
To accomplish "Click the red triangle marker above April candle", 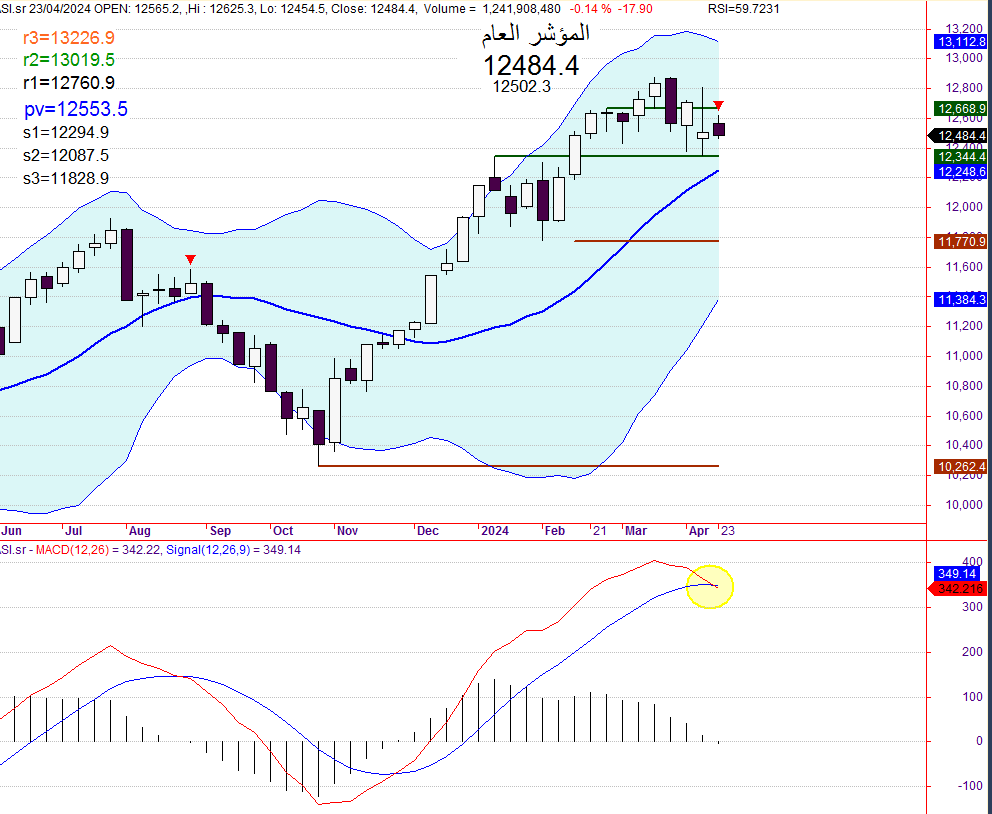I will click(x=718, y=105).
